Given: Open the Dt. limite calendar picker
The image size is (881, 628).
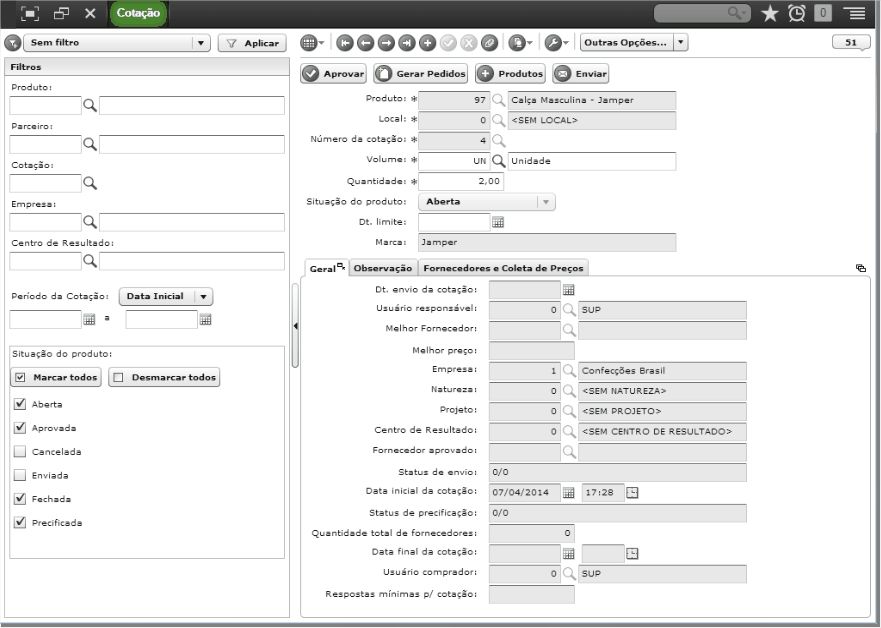Looking at the screenshot, I should point(498,222).
